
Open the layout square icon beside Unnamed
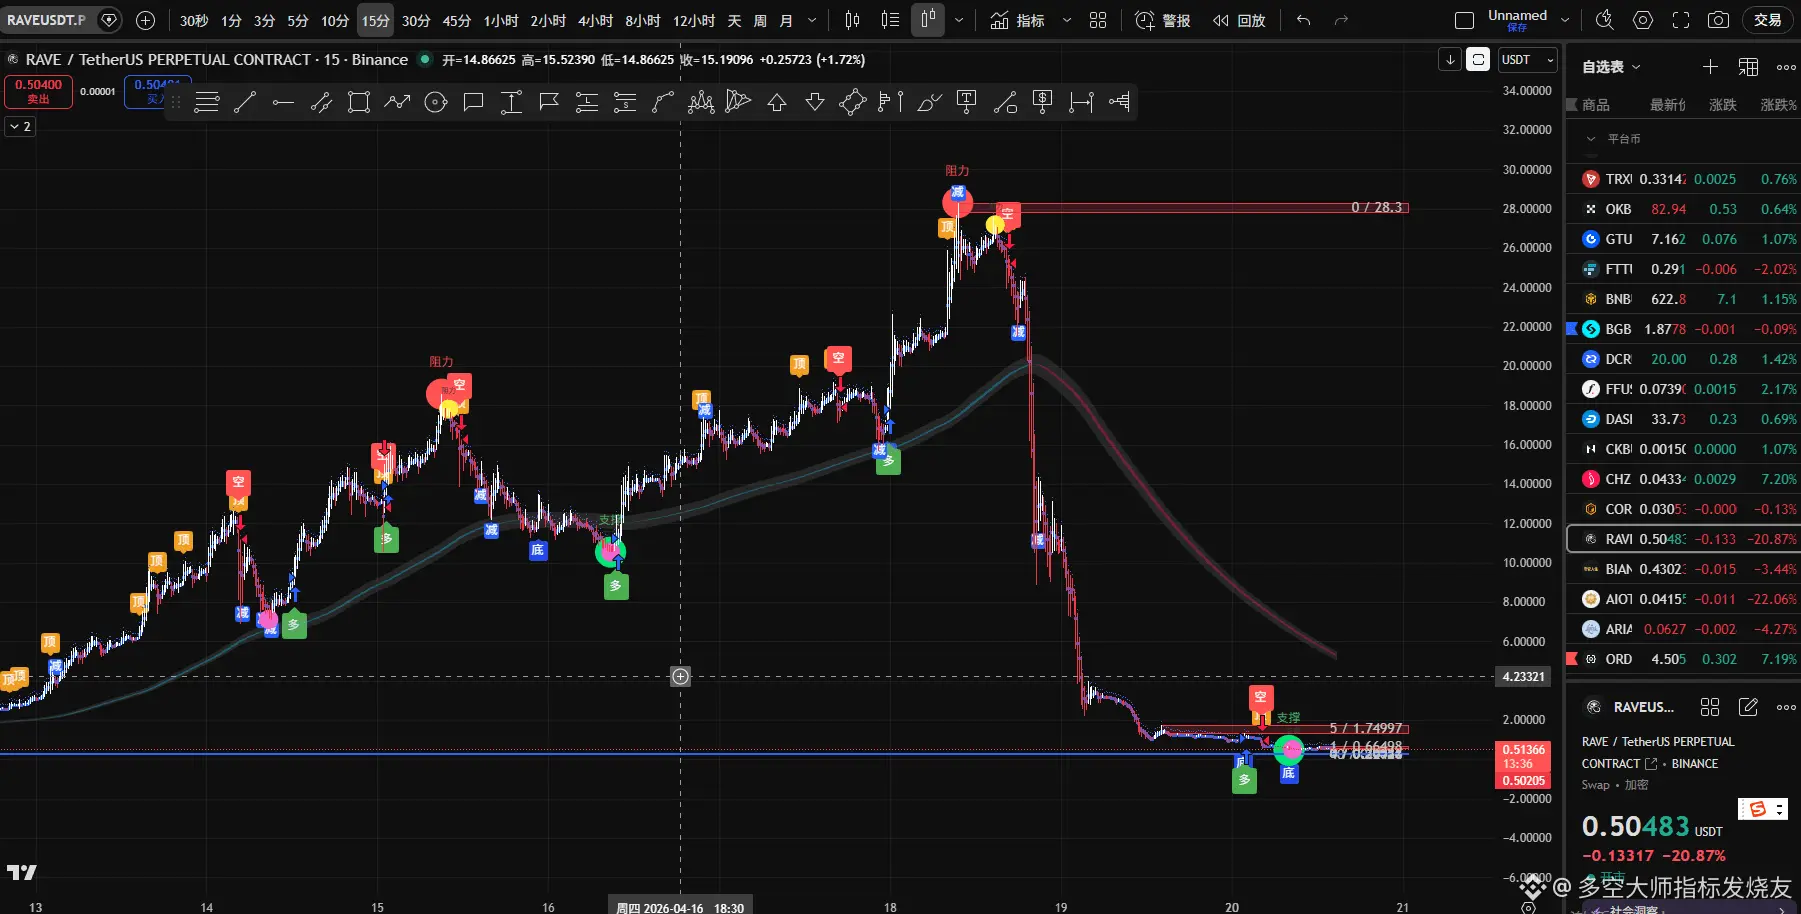(1464, 20)
